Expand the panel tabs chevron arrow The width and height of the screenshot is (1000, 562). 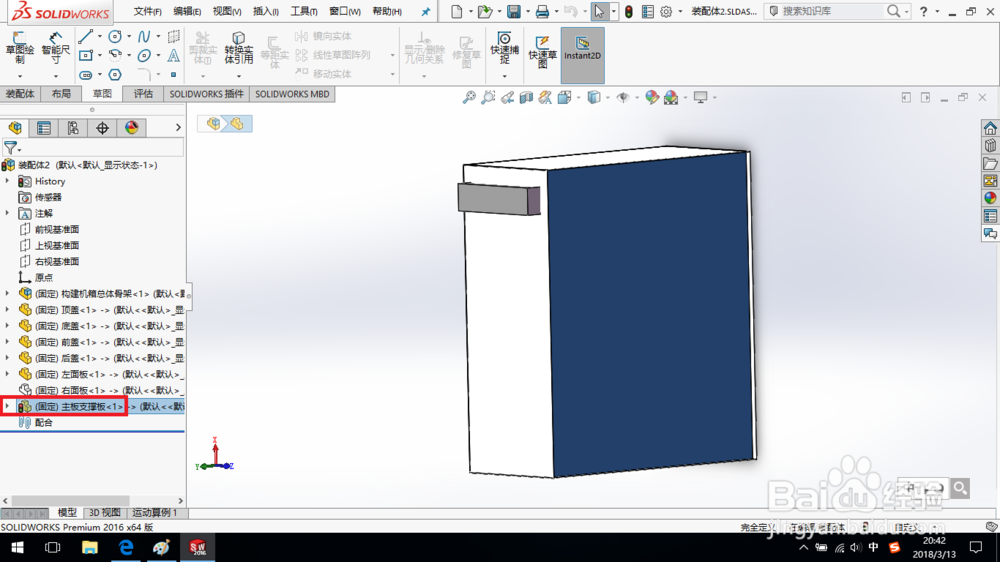[x=178, y=128]
